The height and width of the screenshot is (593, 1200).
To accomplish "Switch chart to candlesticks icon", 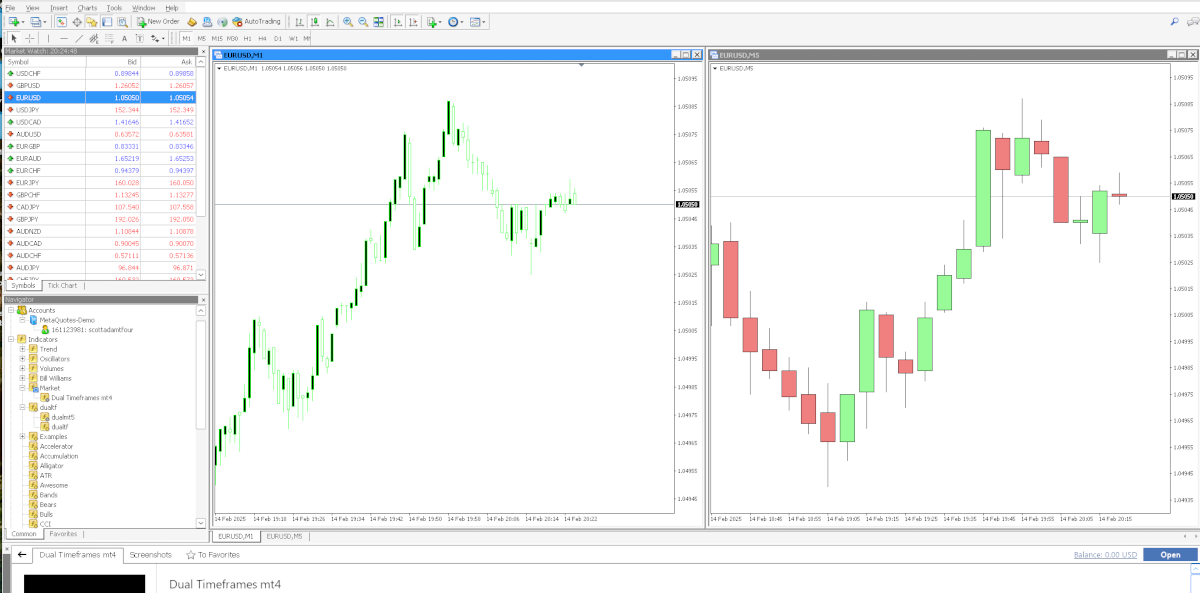I will [x=314, y=21].
